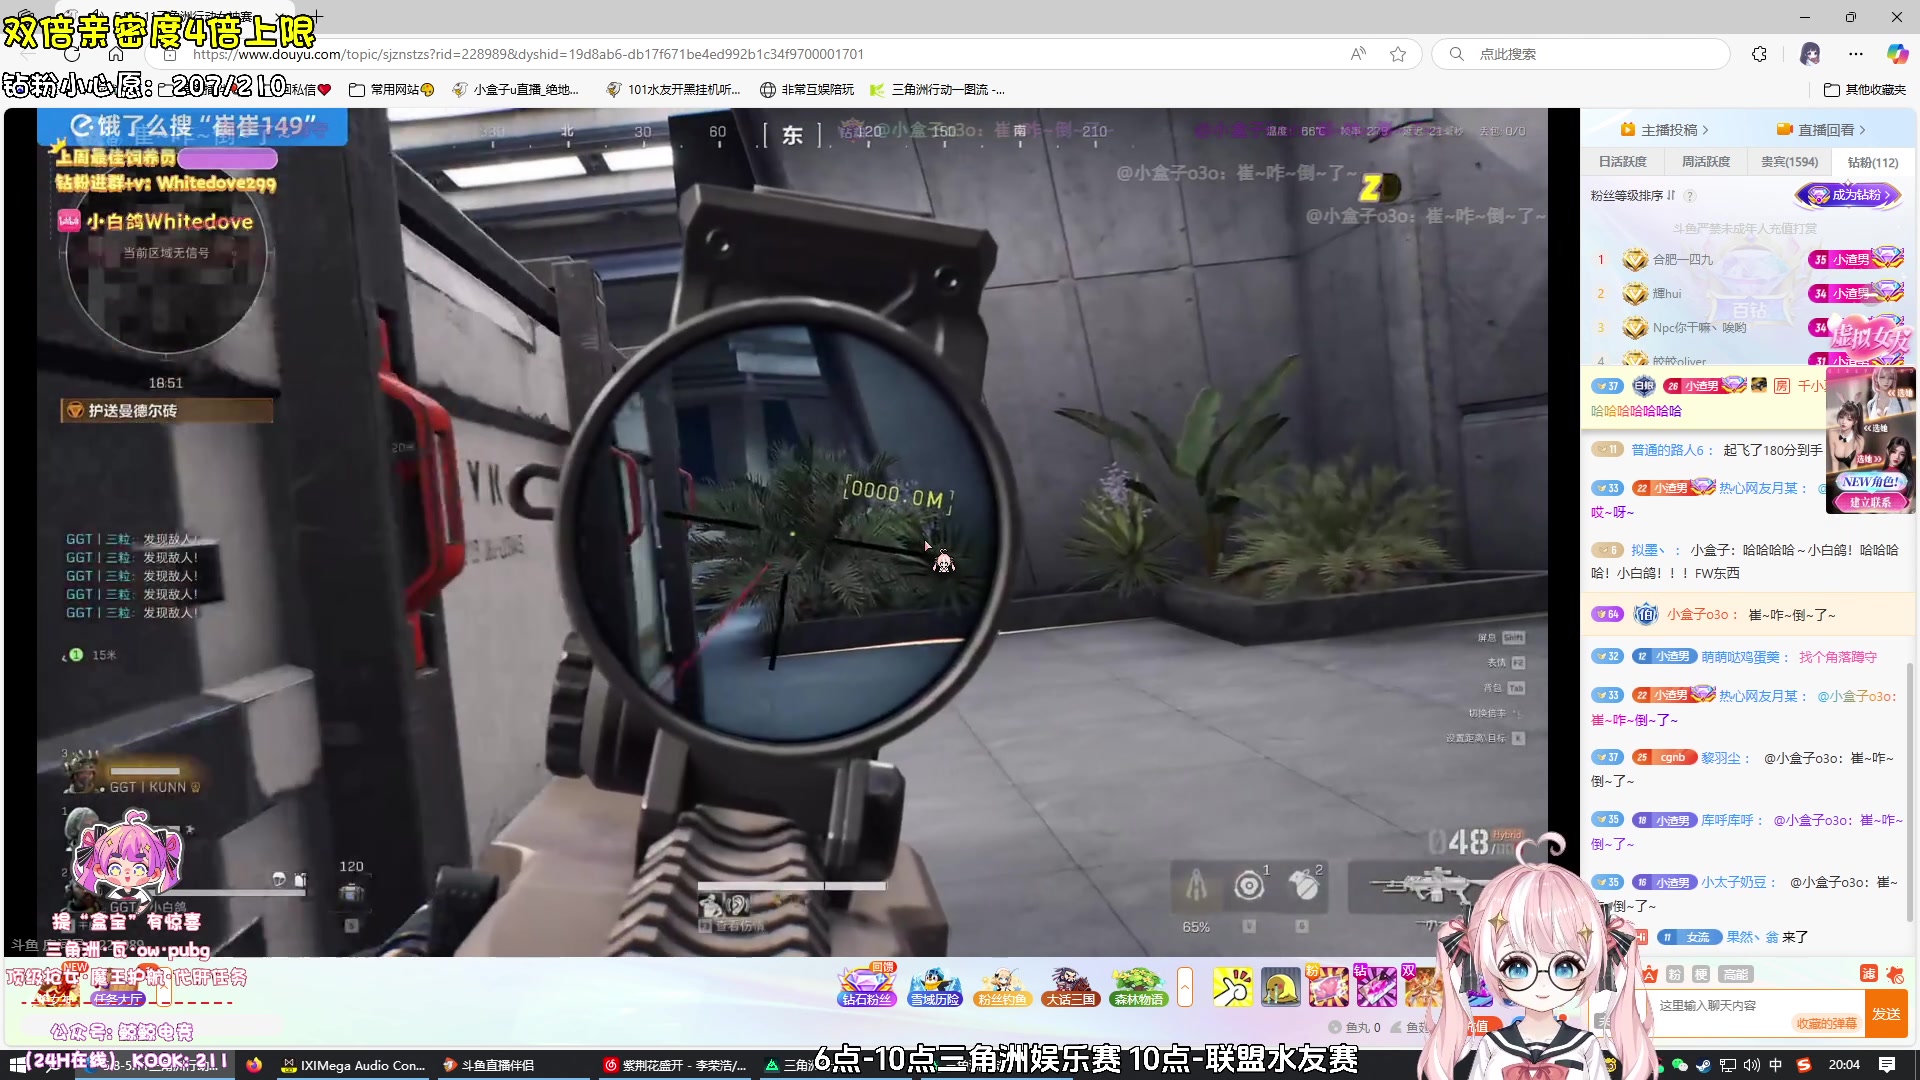Open 收藏的弹幕 saved danmaku

point(1826,1023)
